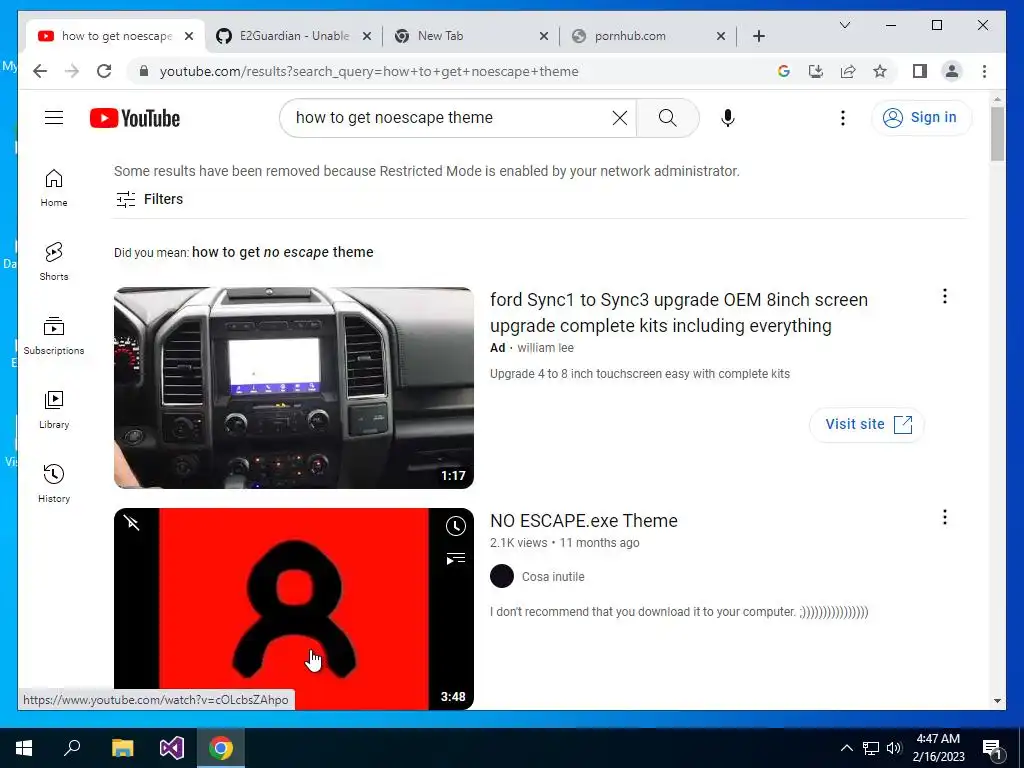Go to Home in the sidebar
This screenshot has height=768, width=1024.
[x=54, y=187]
